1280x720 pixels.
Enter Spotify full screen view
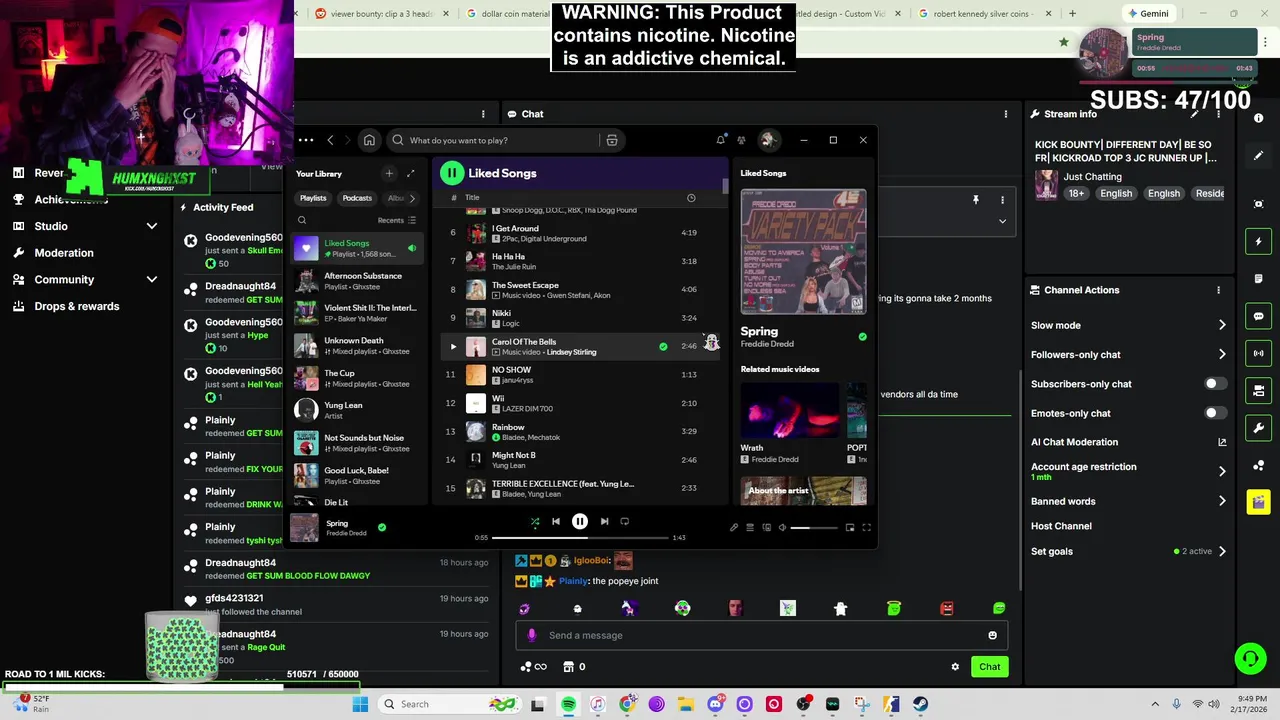click(x=866, y=527)
